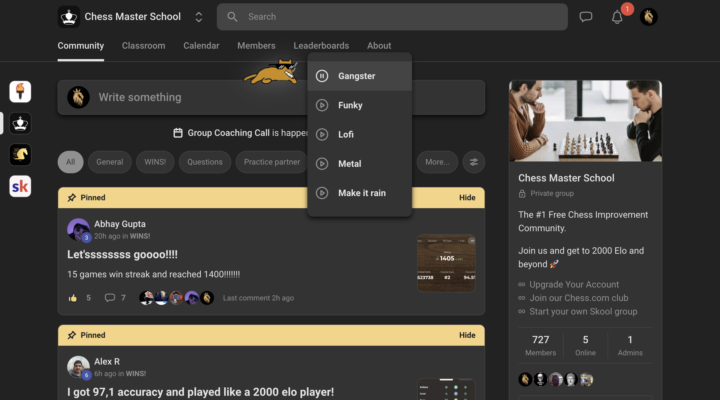Open the Calendar tab

[201, 46]
